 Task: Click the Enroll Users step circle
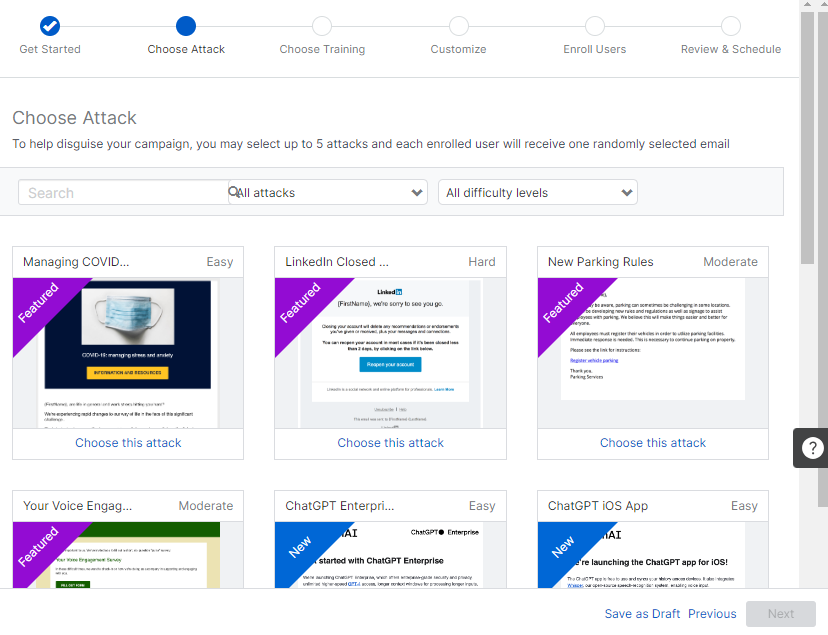pyautogui.click(x=594, y=27)
